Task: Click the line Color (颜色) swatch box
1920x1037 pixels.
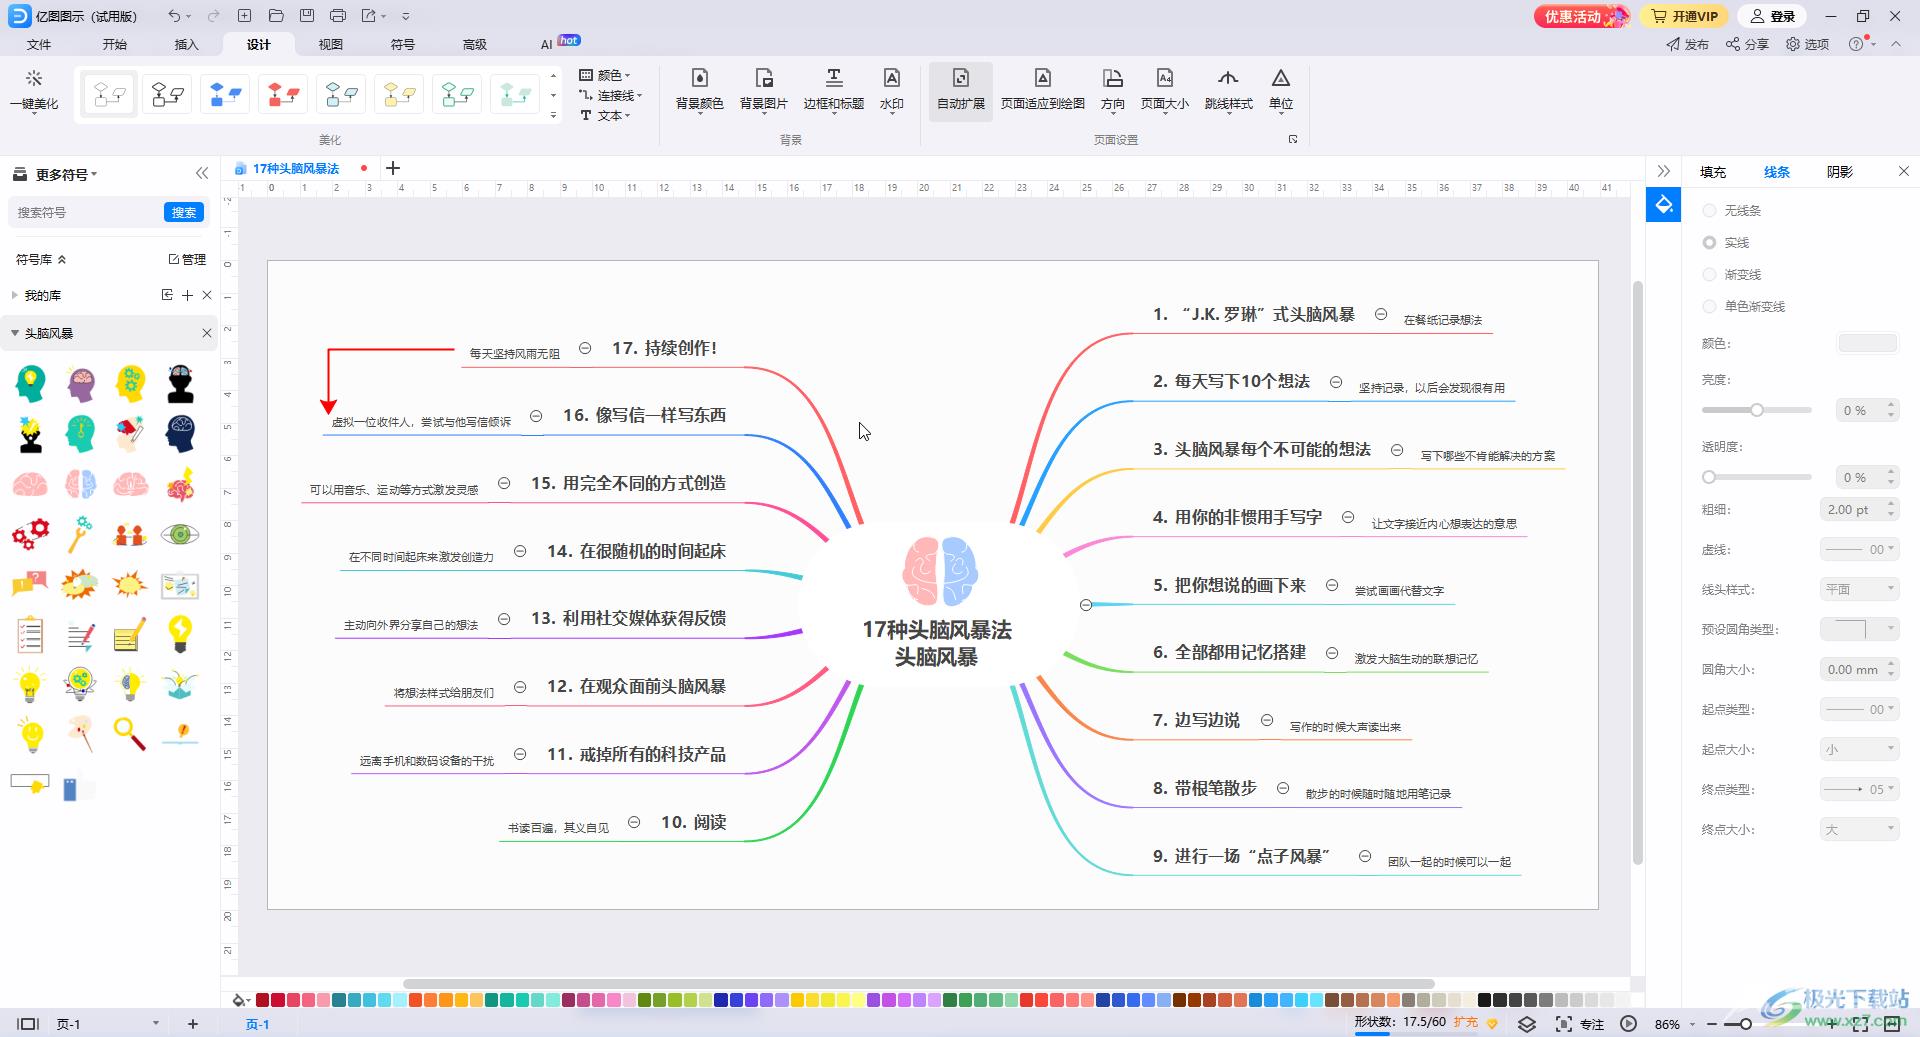Action: pyautogui.click(x=1868, y=343)
